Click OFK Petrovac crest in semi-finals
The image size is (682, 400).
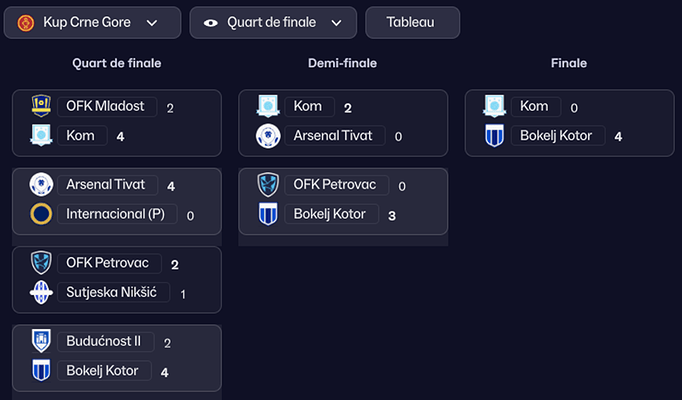click(x=267, y=185)
